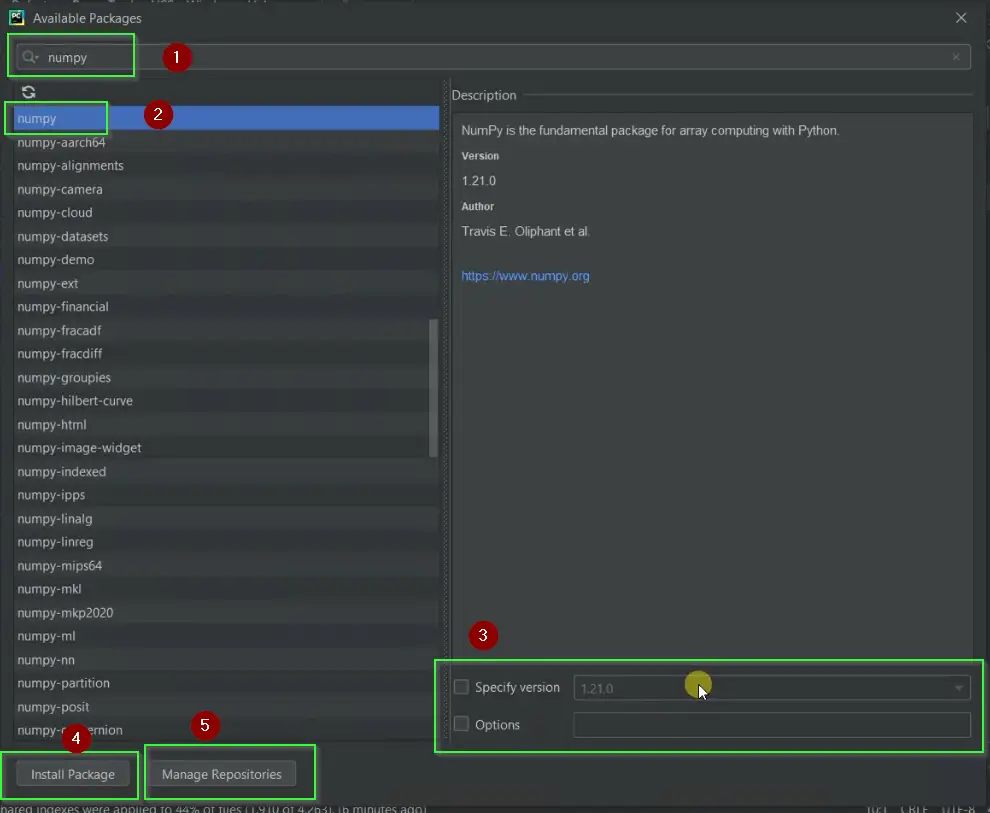Click the package list scrollbar thumb

(x=433, y=388)
